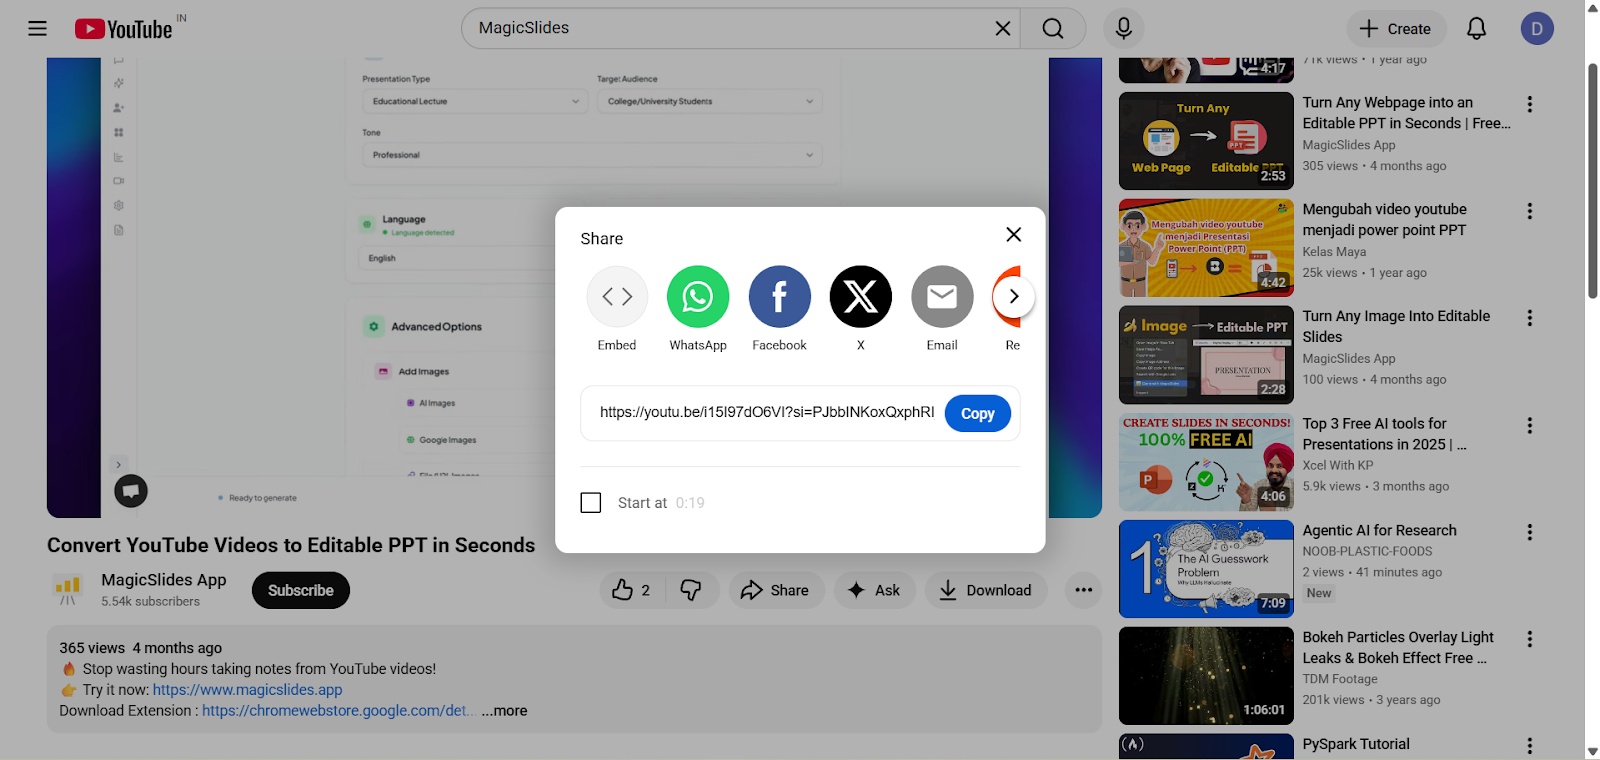Play Mengubah video youtube thumbnail
This screenshot has width=1600, height=760.
point(1206,248)
